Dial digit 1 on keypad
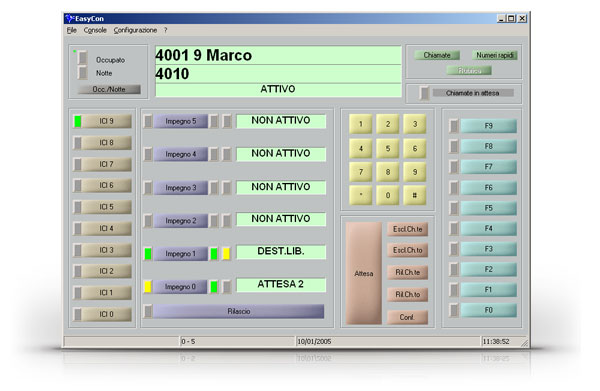The height and width of the screenshot is (391, 600). pyautogui.click(x=360, y=124)
